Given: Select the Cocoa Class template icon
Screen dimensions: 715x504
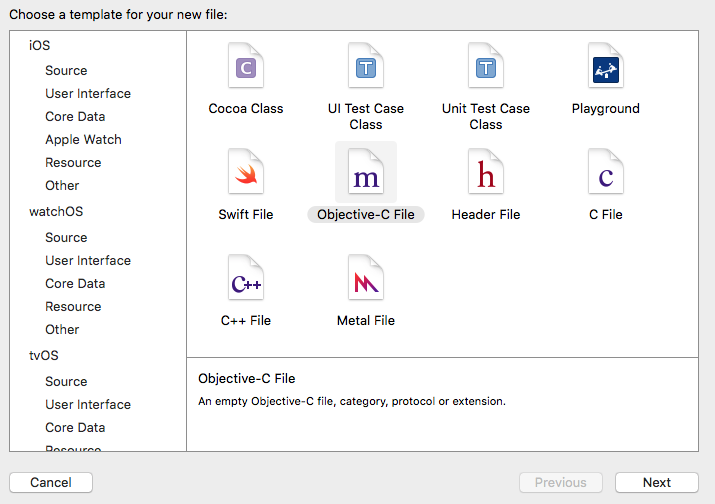Looking at the screenshot, I should pos(246,65).
